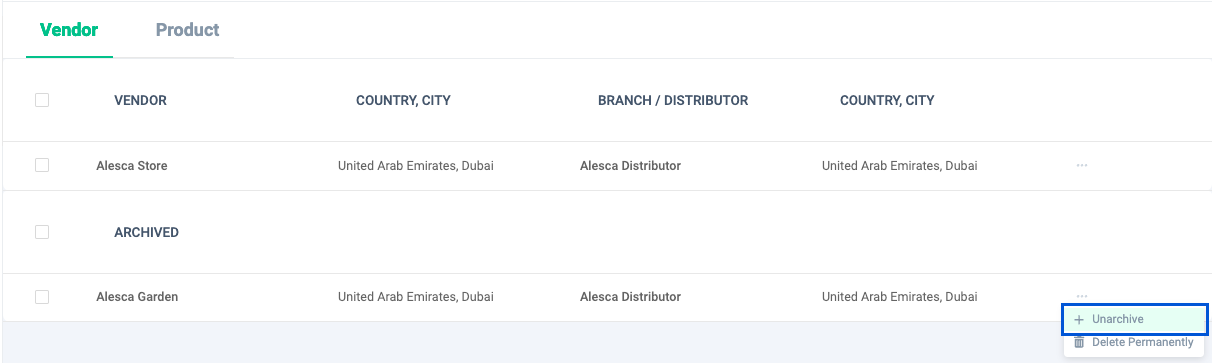Image resolution: width=1212 pixels, height=363 pixels.
Task: Click Alesca Distributor in the Alesca Garden row
Action: (x=630, y=297)
